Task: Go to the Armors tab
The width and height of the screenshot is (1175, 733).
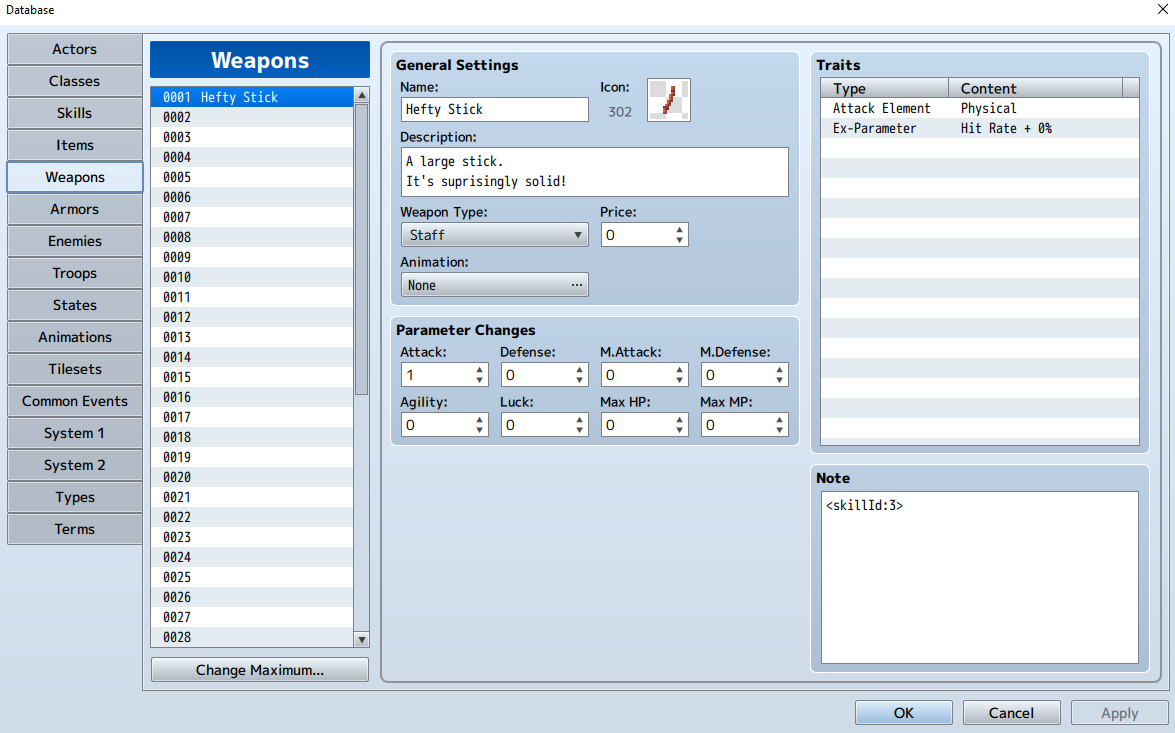Action: tap(75, 209)
